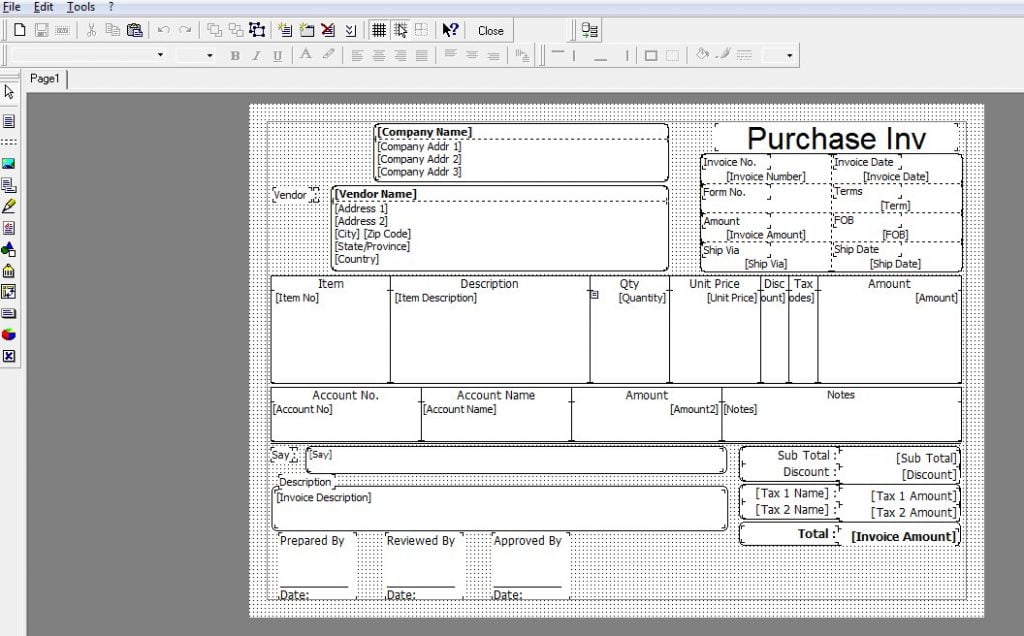Click the Cut scissors icon
The height and width of the screenshot is (636, 1024).
(91, 30)
